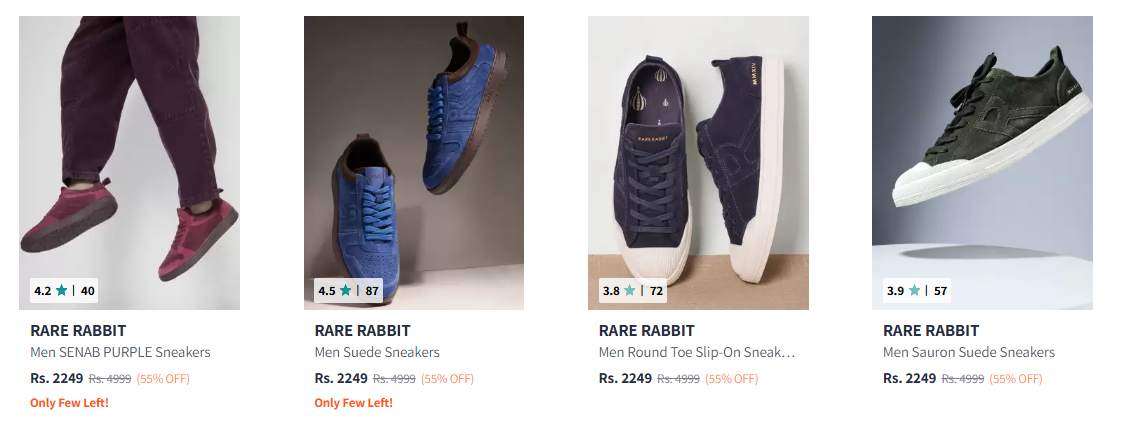The height and width of the screenshot is (425, 1124).
Task: Open Men Round Toe Slip-On Sneakers title
Action: tap(697, 352)
